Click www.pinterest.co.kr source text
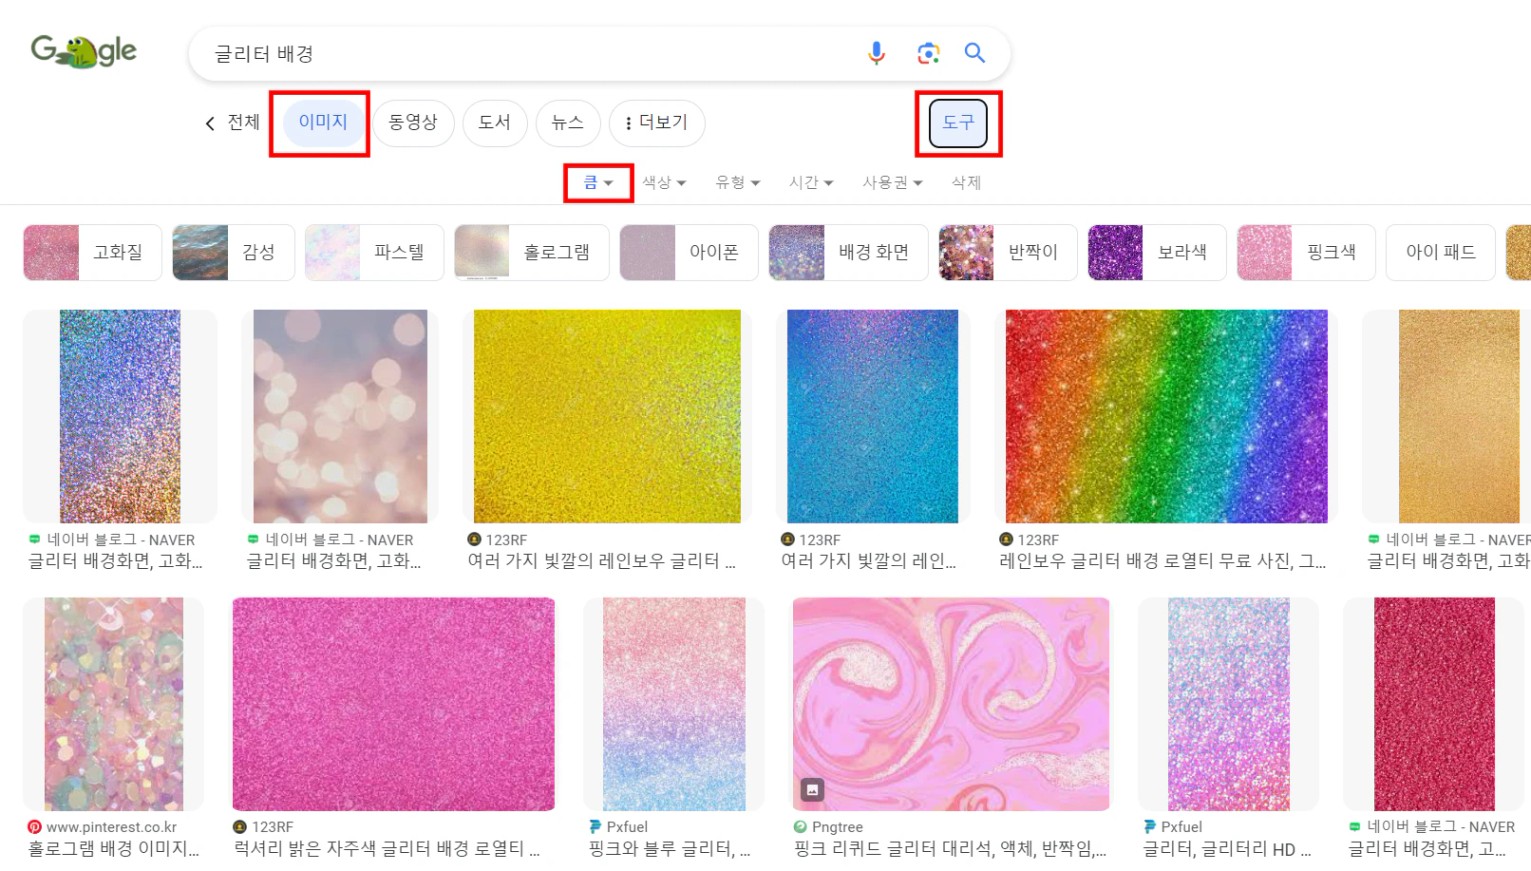The height and width of the screenshot is (871, 1531). pos(111,827)
